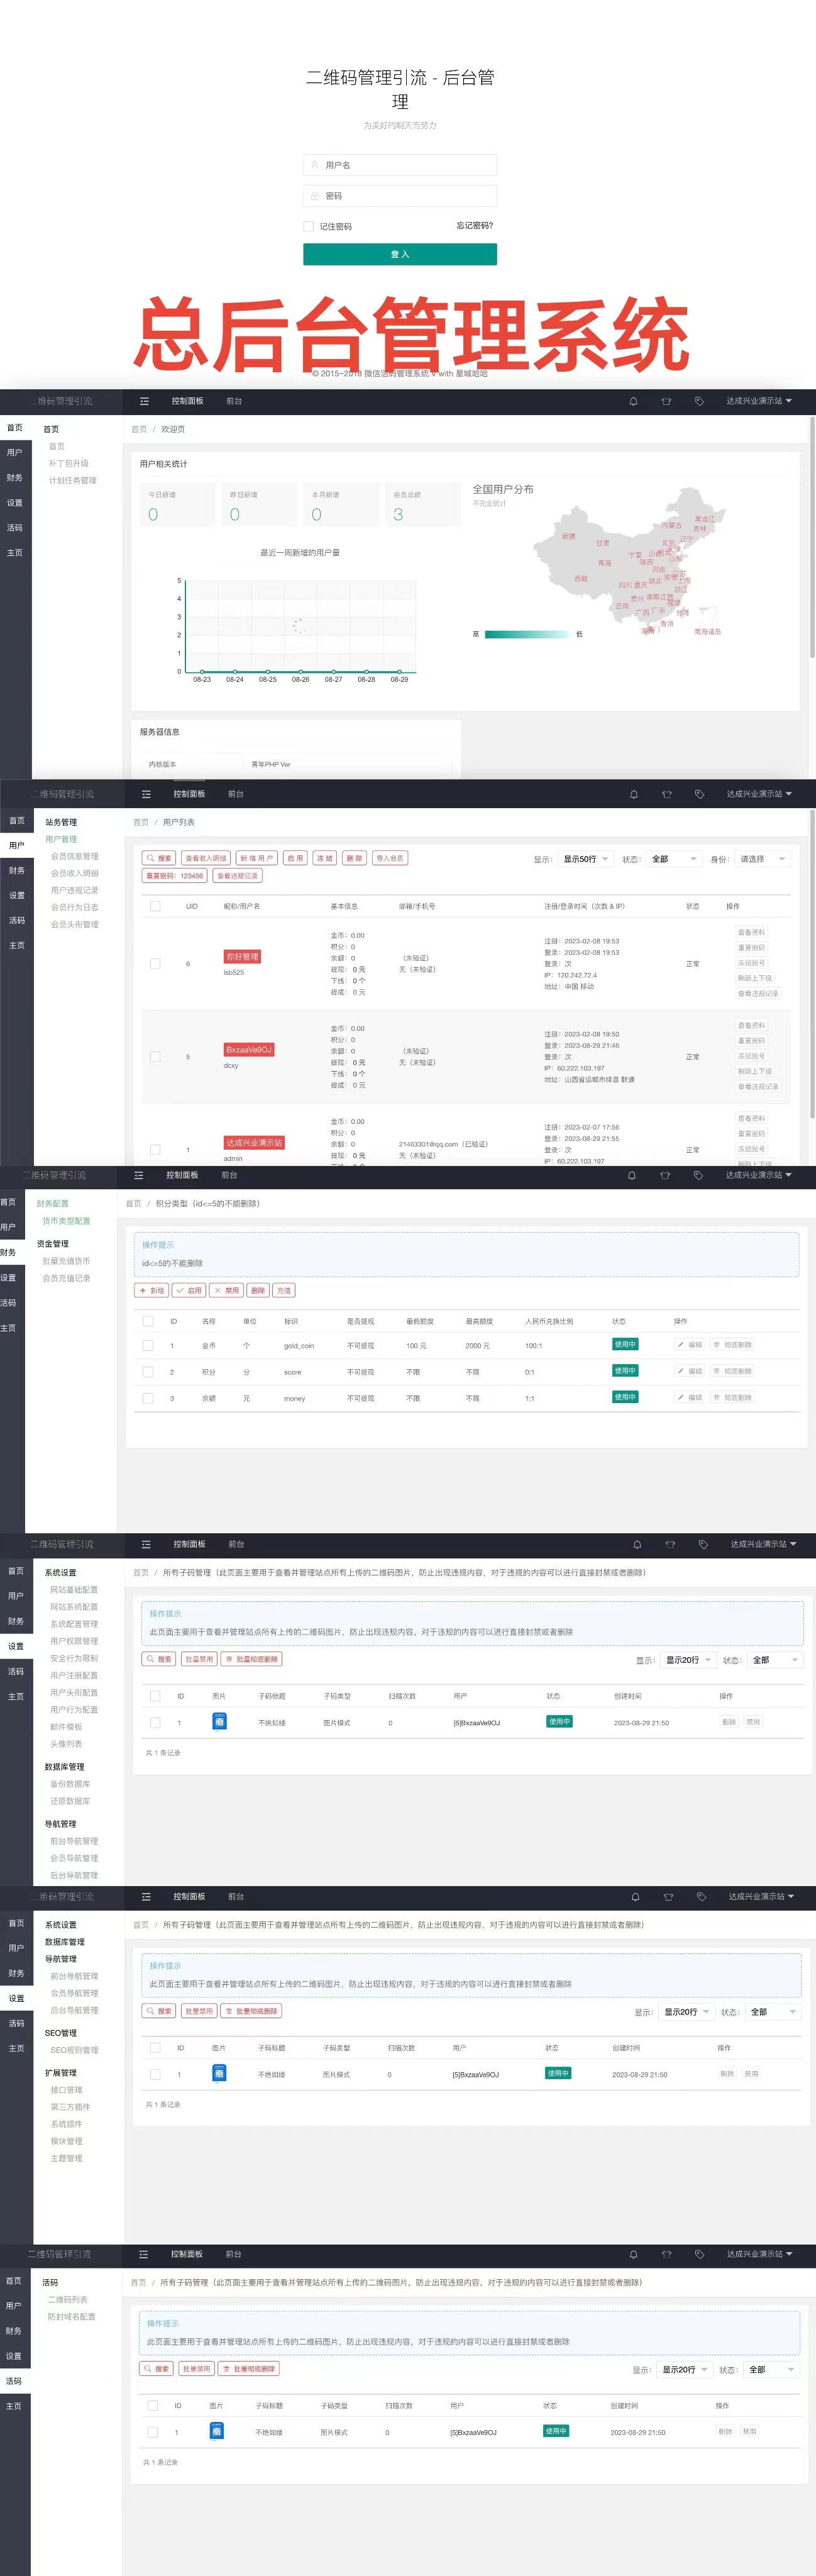Screen dimensions: 816x2576
Task: Select checkbox for user UID 6 row
Action: coord(155,964)
